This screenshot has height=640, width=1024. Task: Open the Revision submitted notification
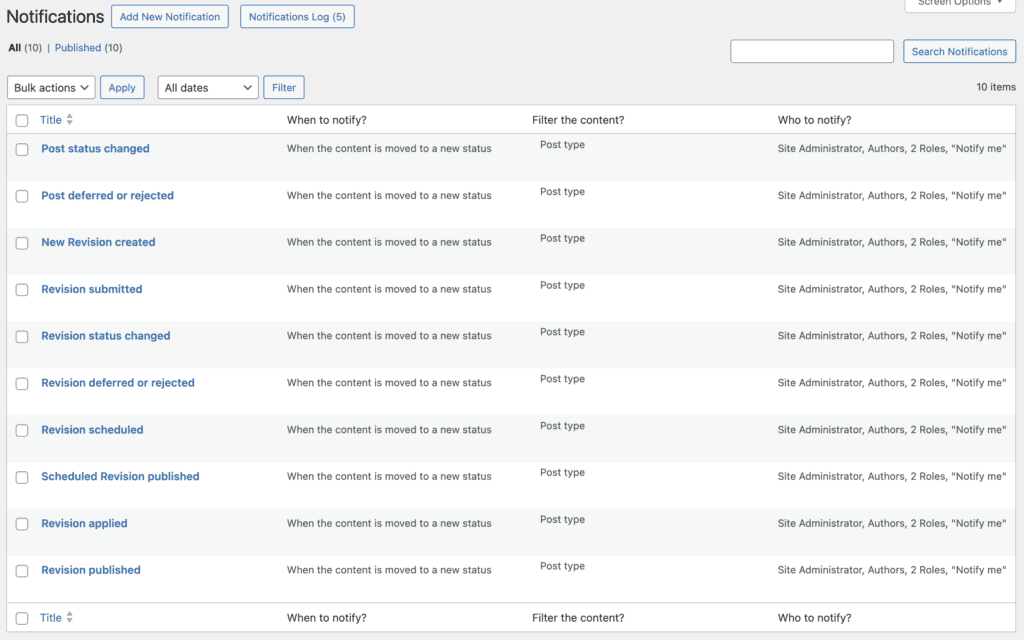(x=91, y=289)
